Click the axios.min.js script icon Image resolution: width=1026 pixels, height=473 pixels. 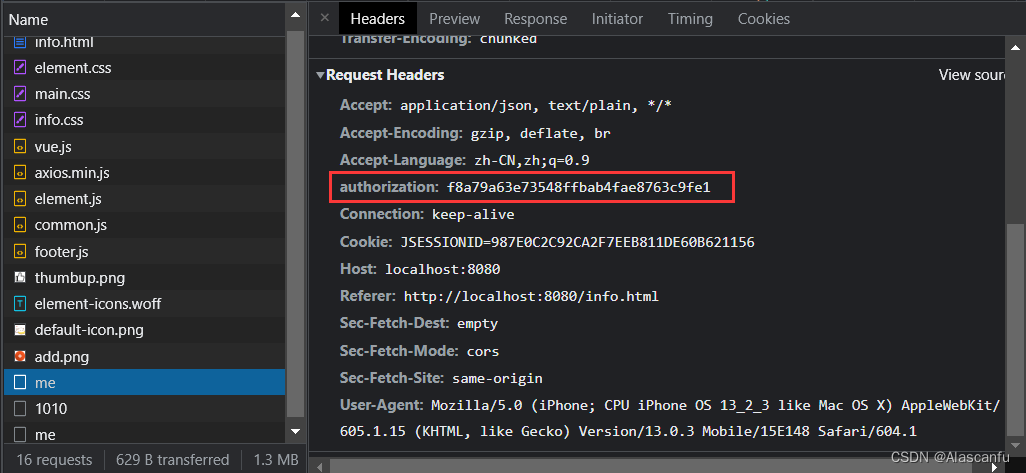coord(20,173)
